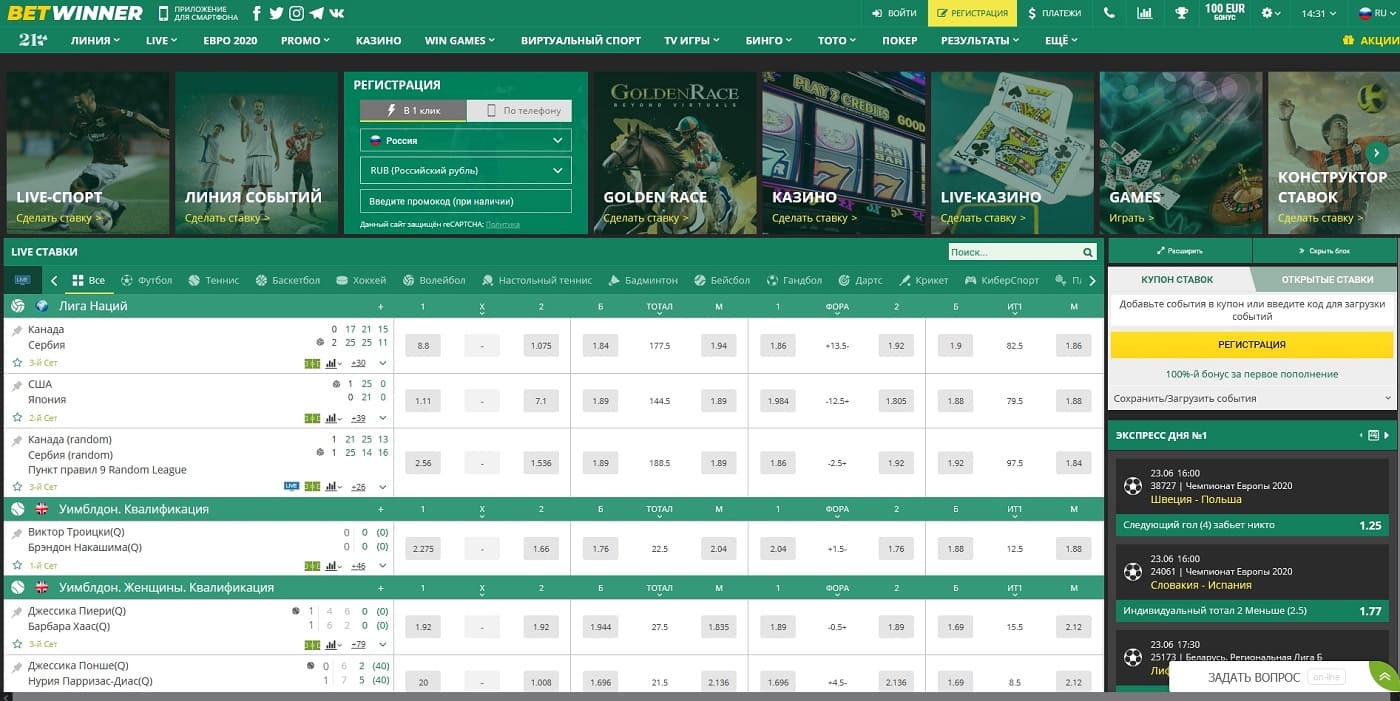
Task: Favorite the Виктор Троицки match with star
Action: pos(17,566)
